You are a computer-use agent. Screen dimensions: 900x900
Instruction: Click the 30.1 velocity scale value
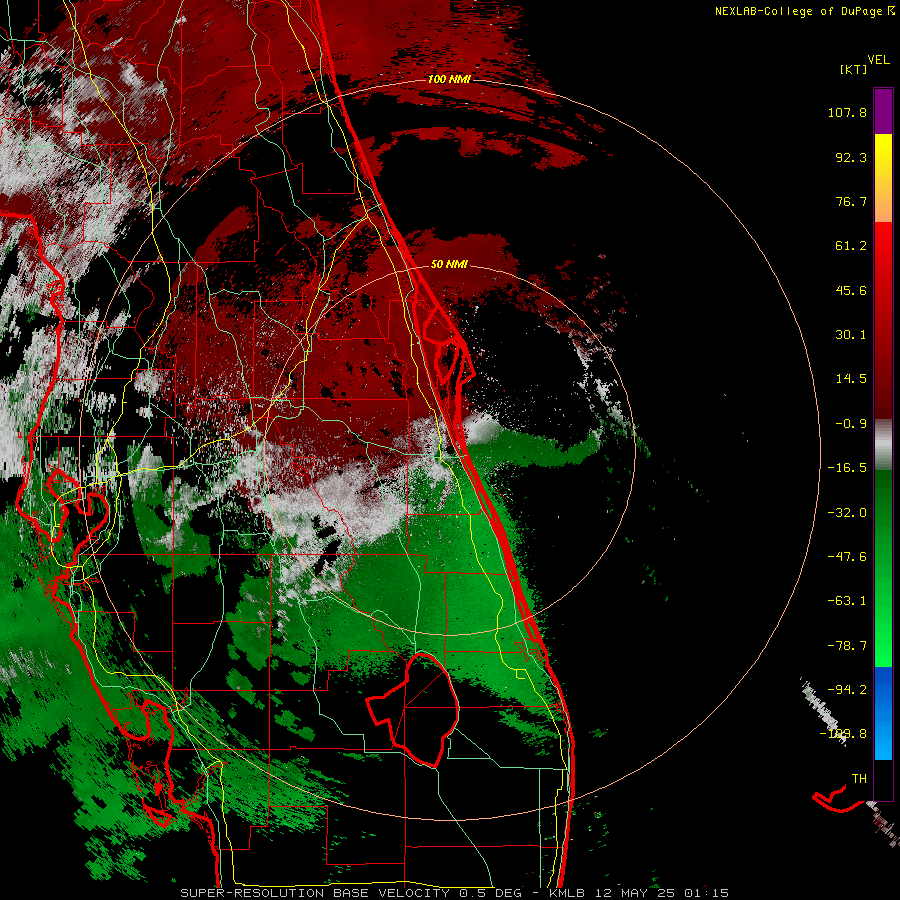point(851,335)
